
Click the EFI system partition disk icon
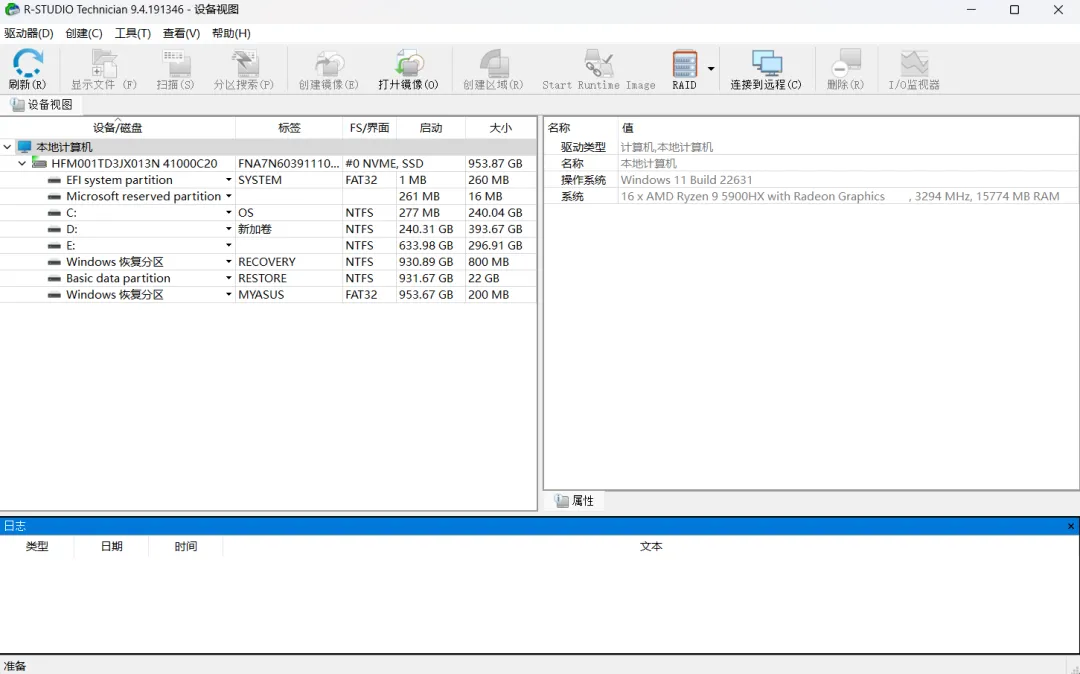pos(54,180)
